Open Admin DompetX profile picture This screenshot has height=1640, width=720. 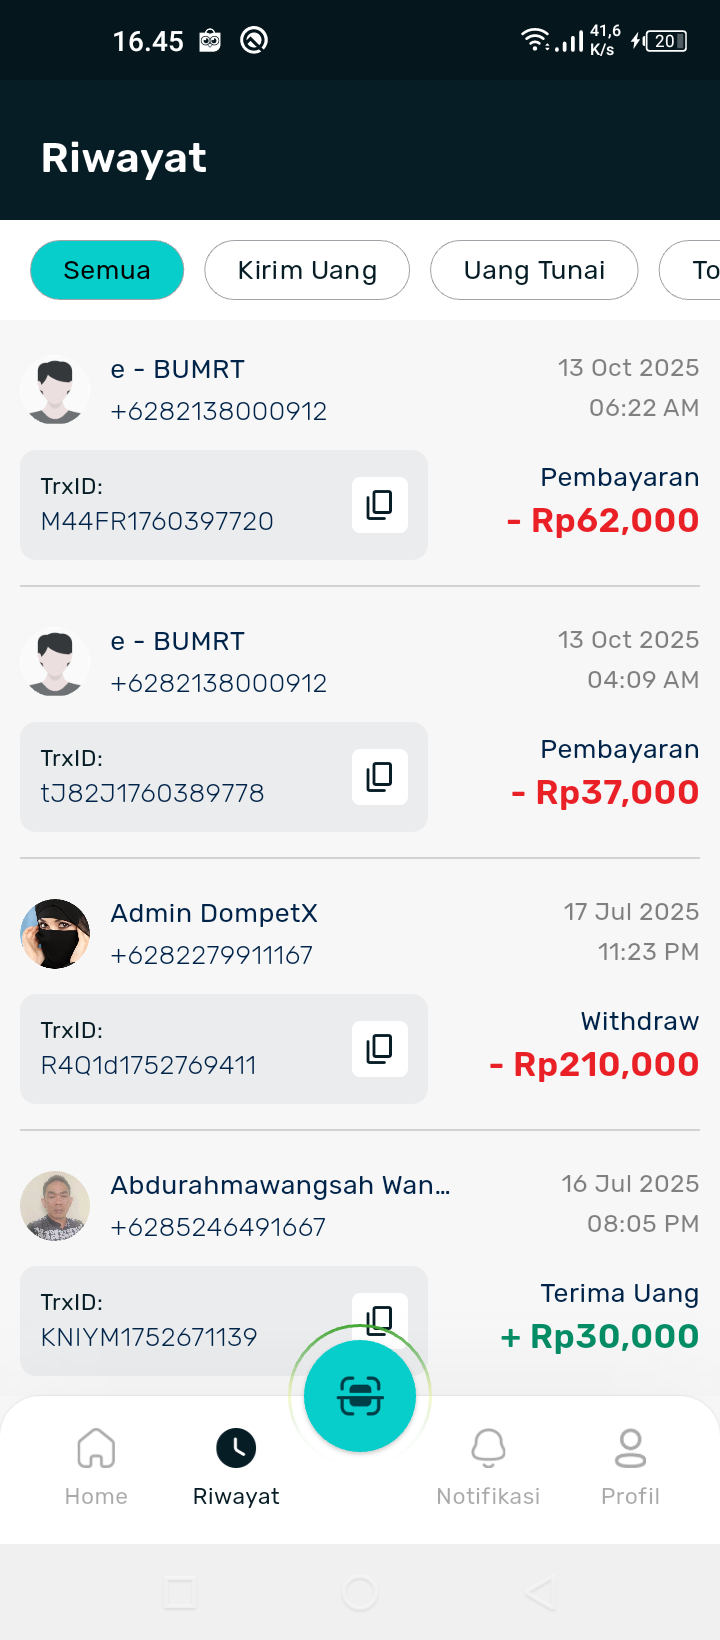pos(55,934)
